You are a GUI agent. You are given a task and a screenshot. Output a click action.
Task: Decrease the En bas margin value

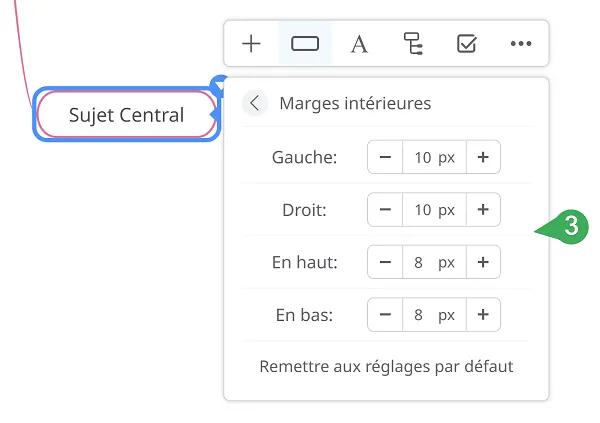click(385, 314)
